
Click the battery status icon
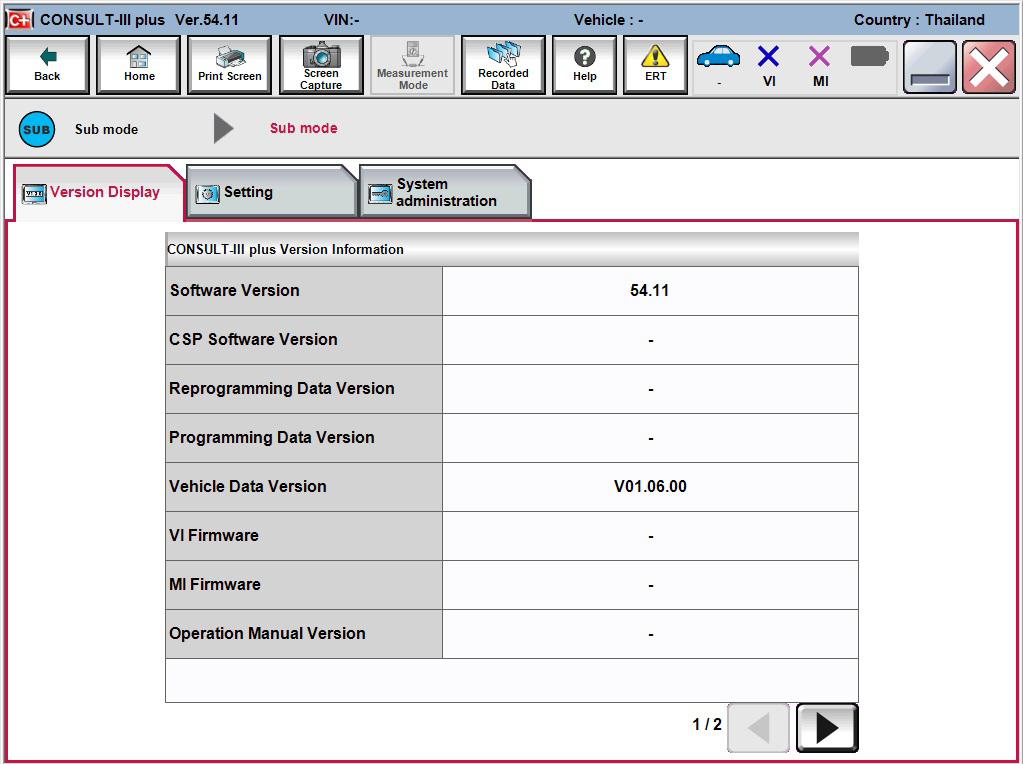(868, 58)
